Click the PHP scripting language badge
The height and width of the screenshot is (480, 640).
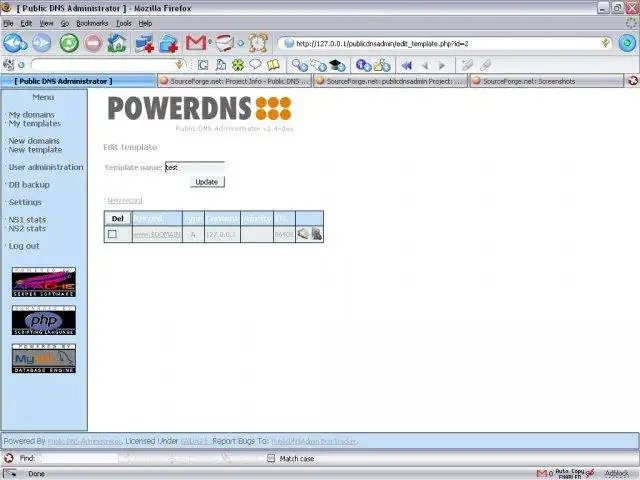pos(44,320)
